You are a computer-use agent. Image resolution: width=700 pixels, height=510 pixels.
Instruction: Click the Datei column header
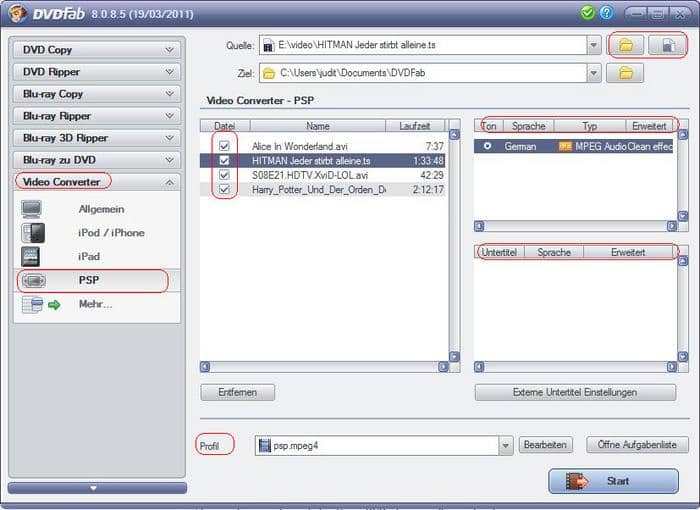coord(225,126)
